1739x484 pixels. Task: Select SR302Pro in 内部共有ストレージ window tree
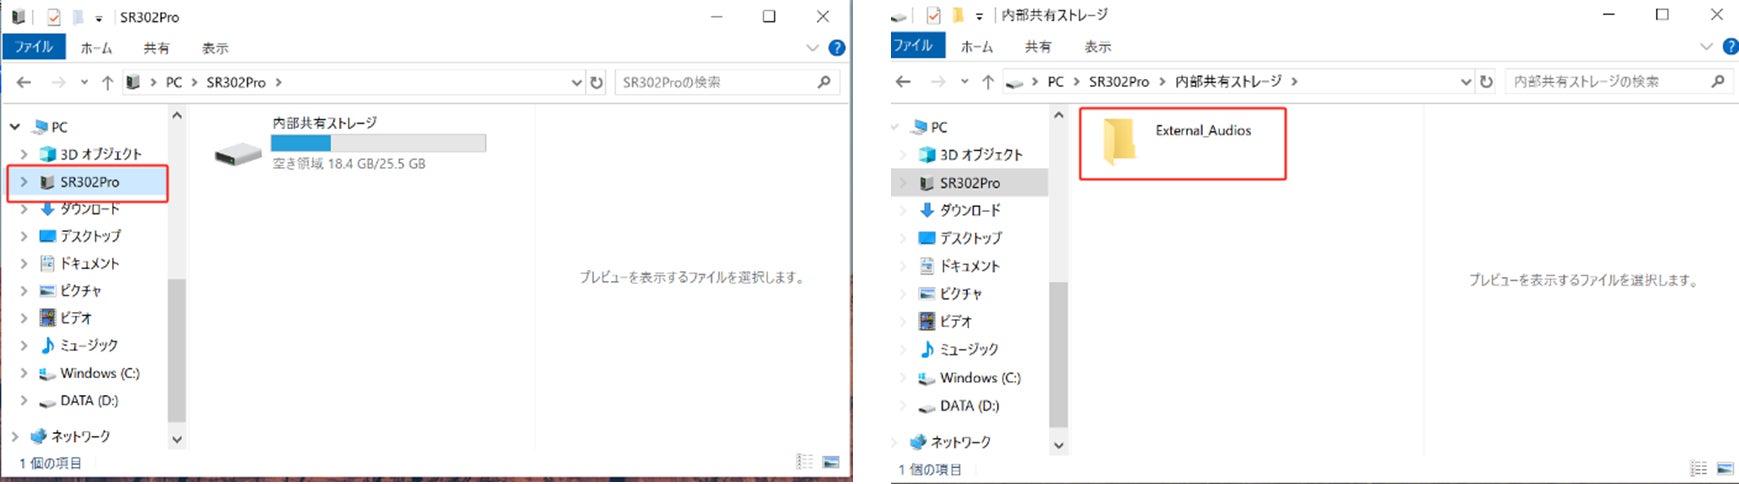click(x=969, y=183)
